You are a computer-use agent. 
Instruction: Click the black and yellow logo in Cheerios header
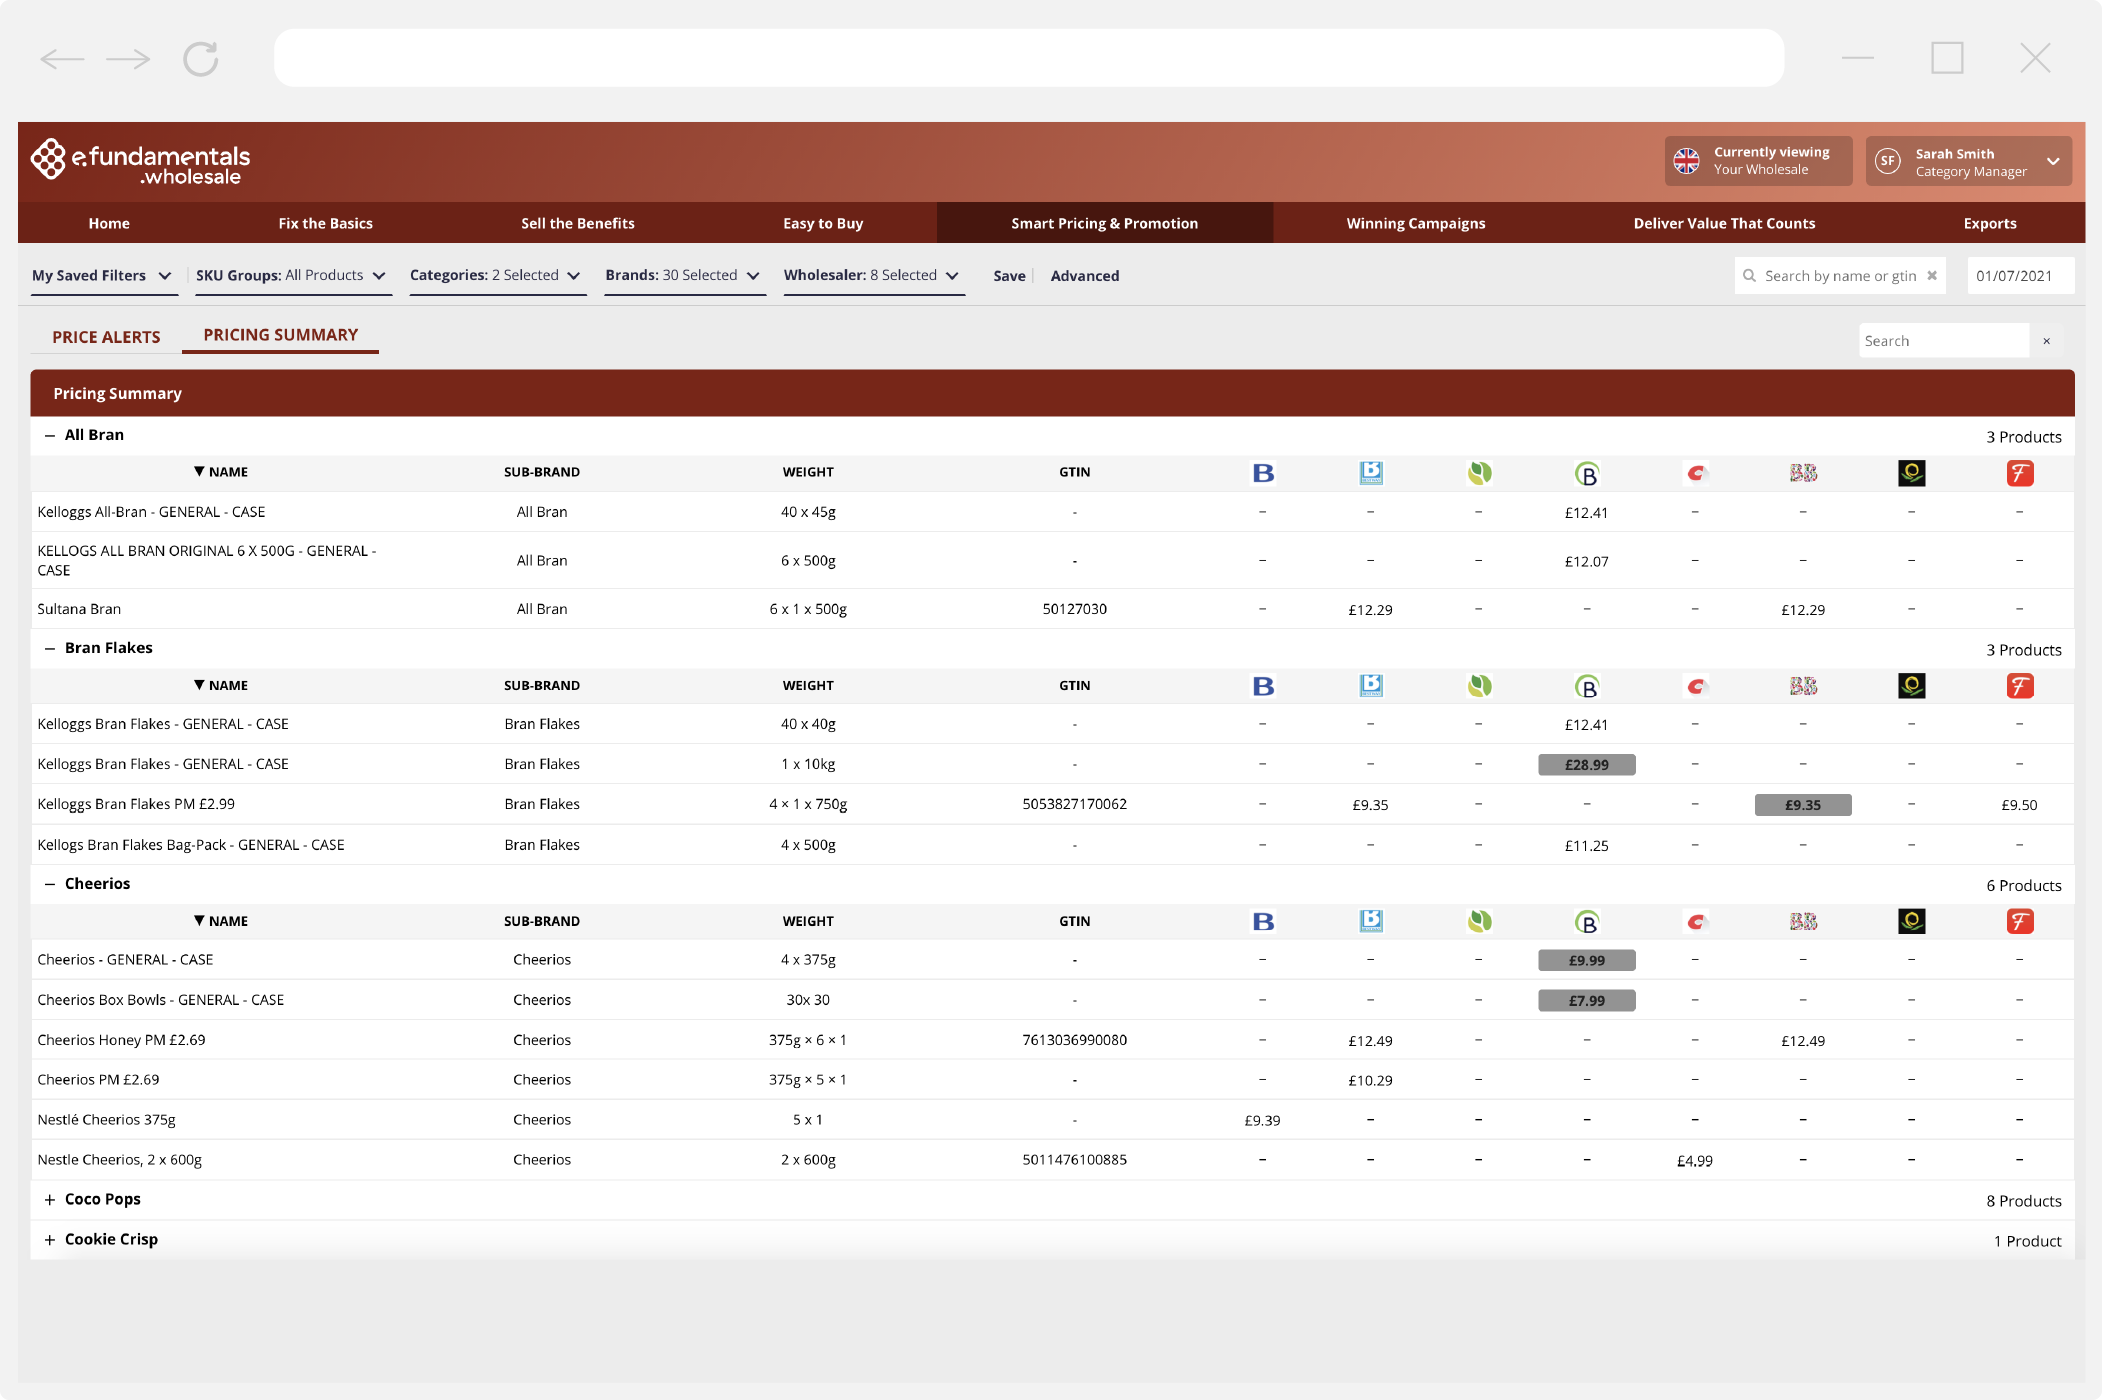1912,921
